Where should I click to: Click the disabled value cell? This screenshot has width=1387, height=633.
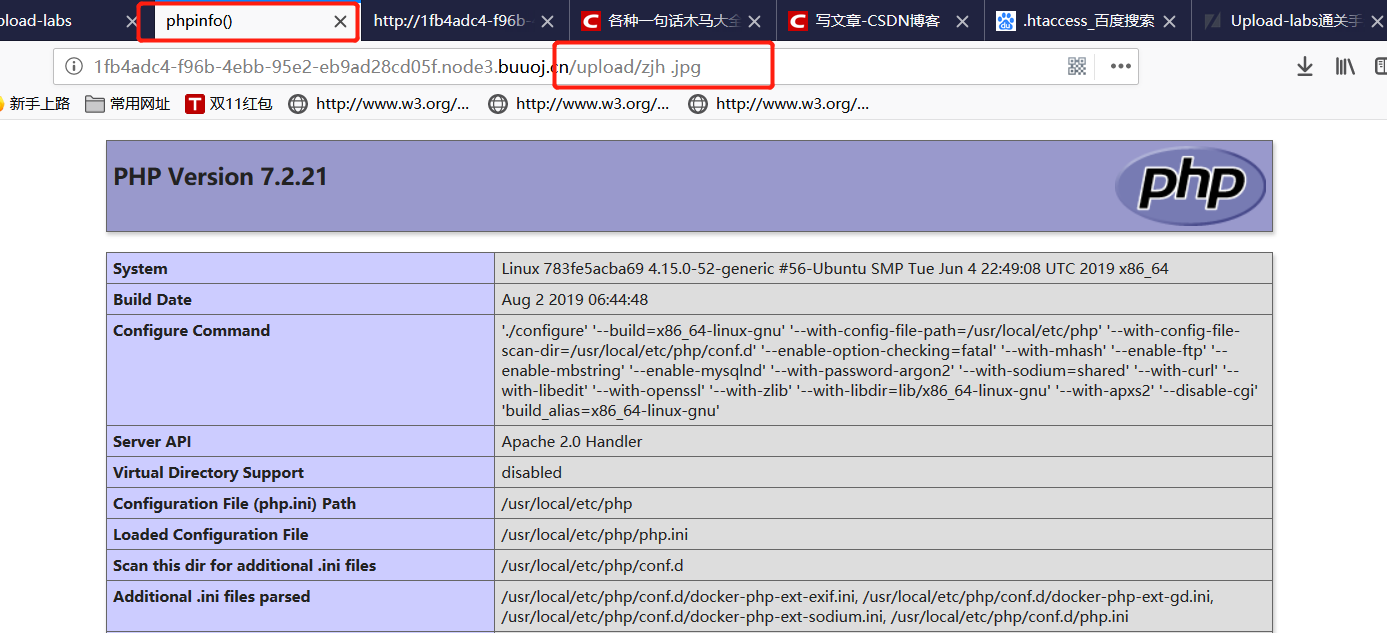883,473
